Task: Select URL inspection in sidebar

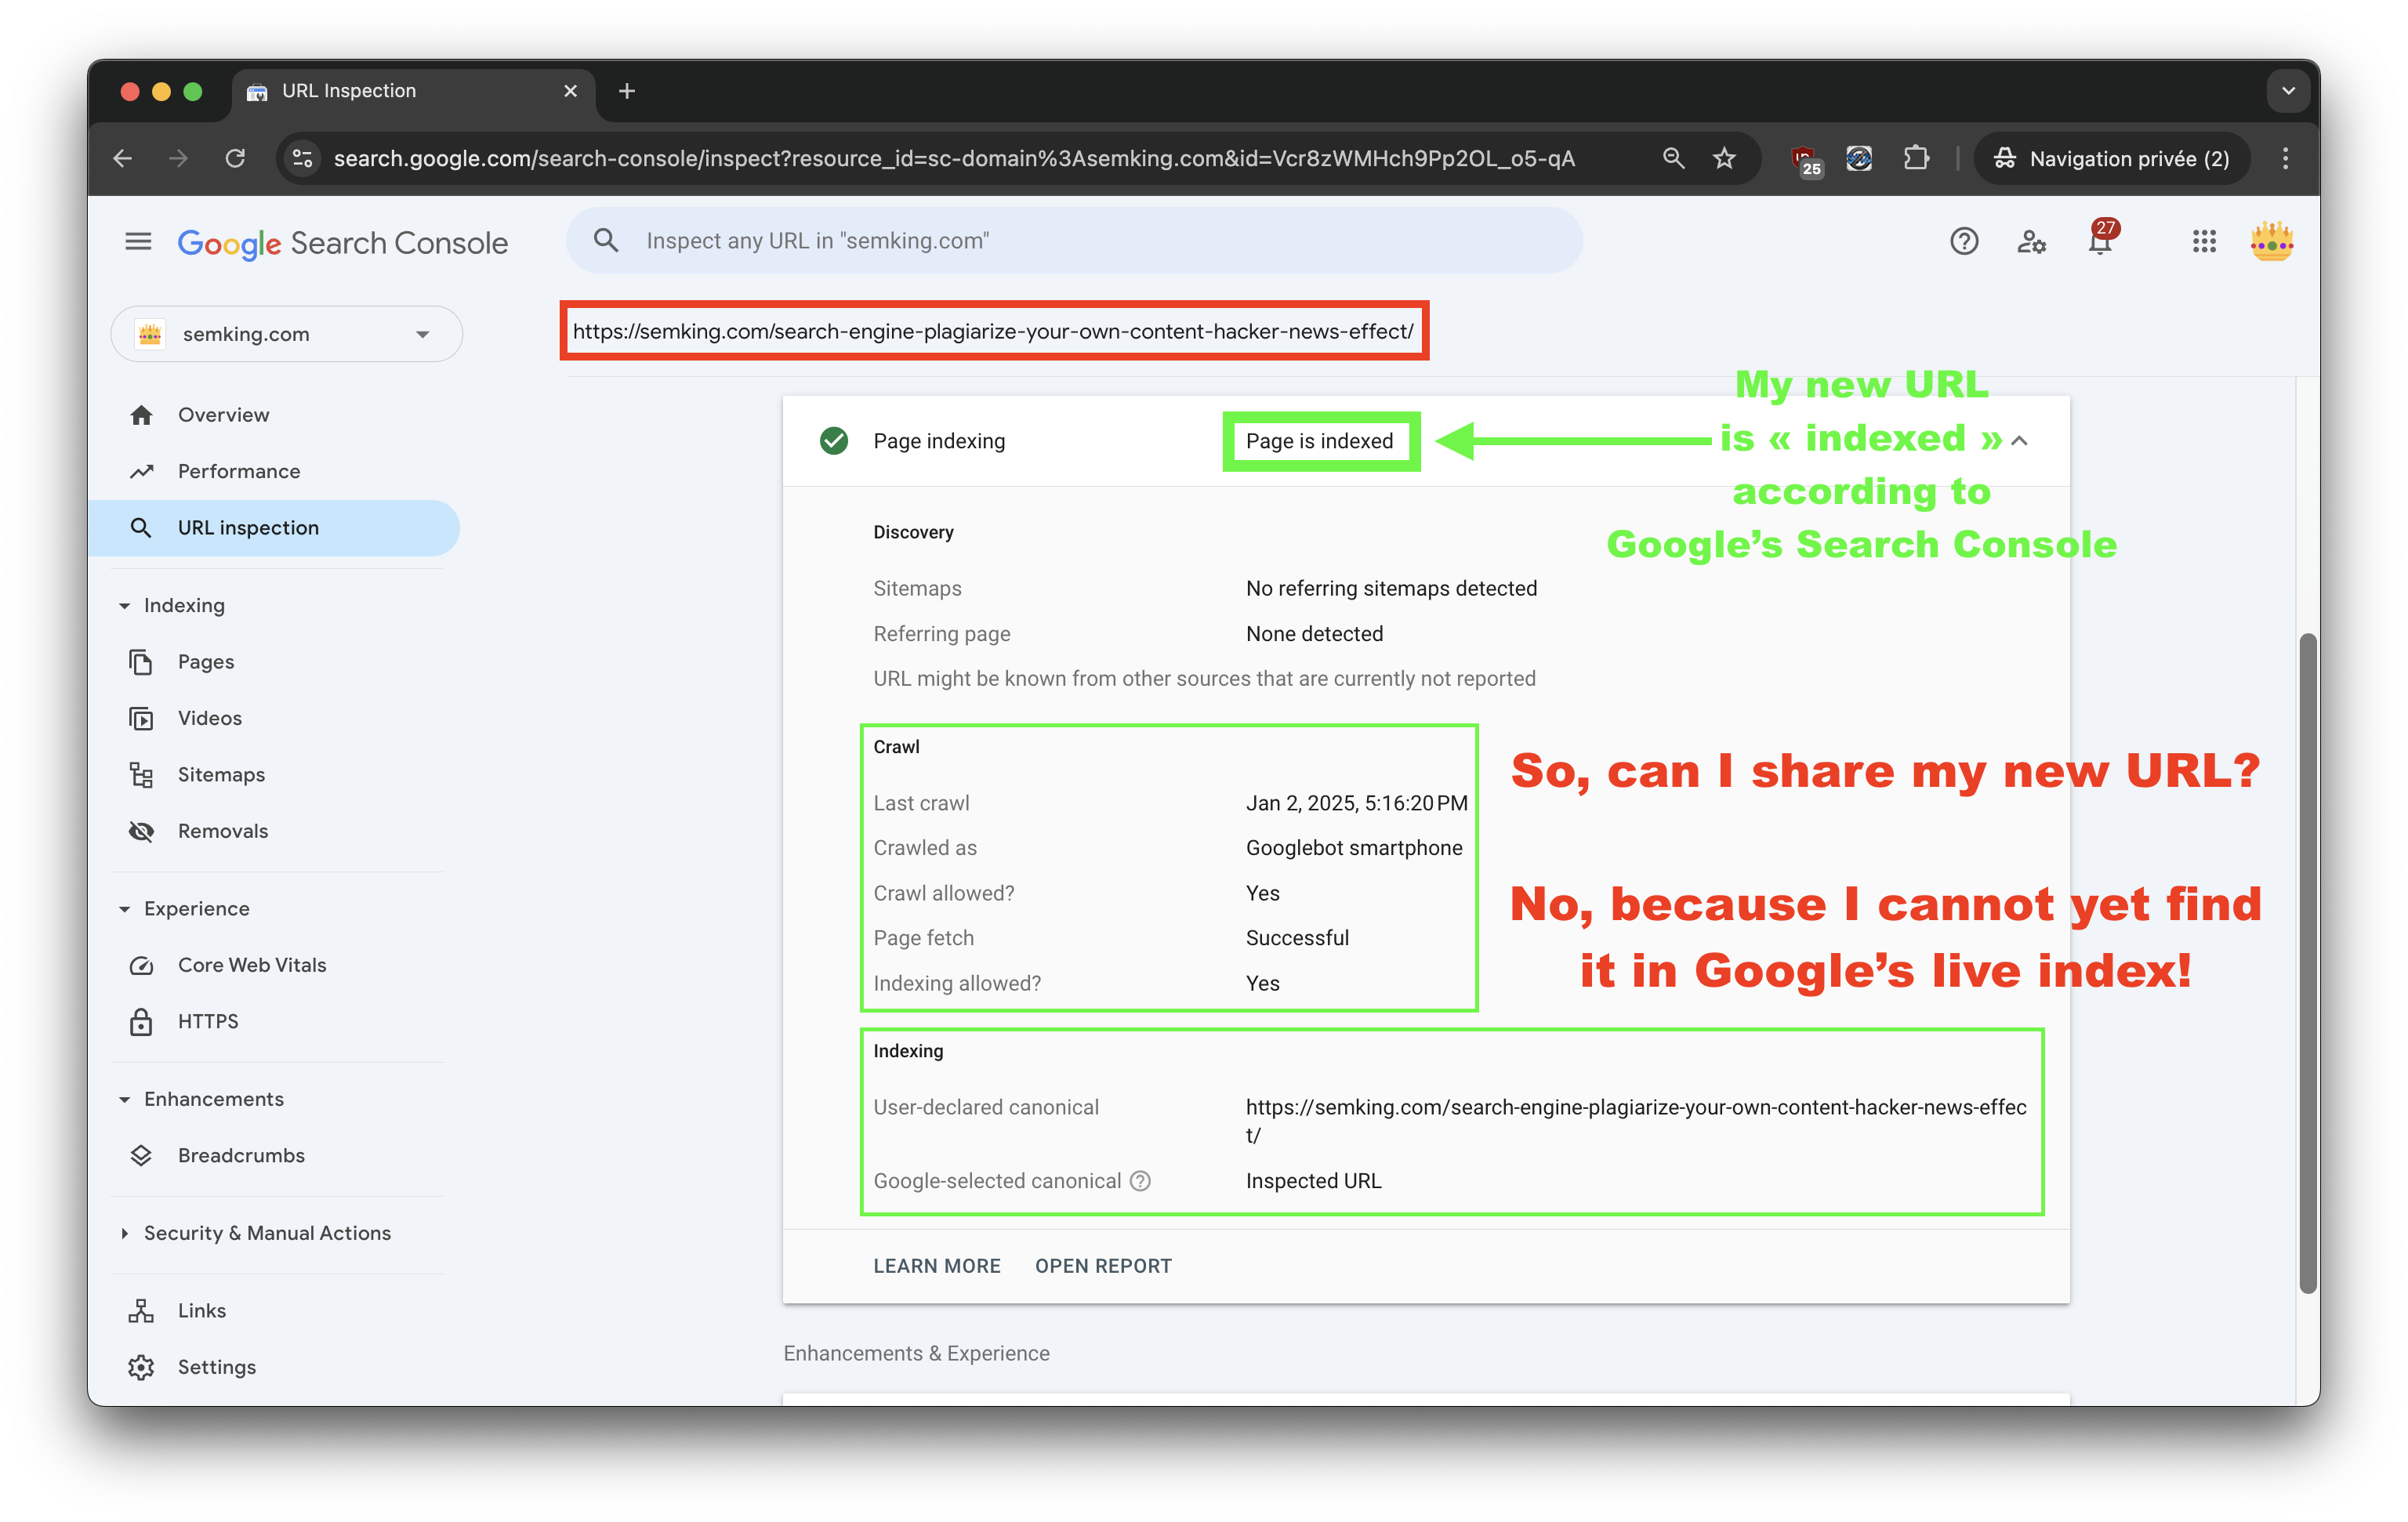Action: [274, 528]
